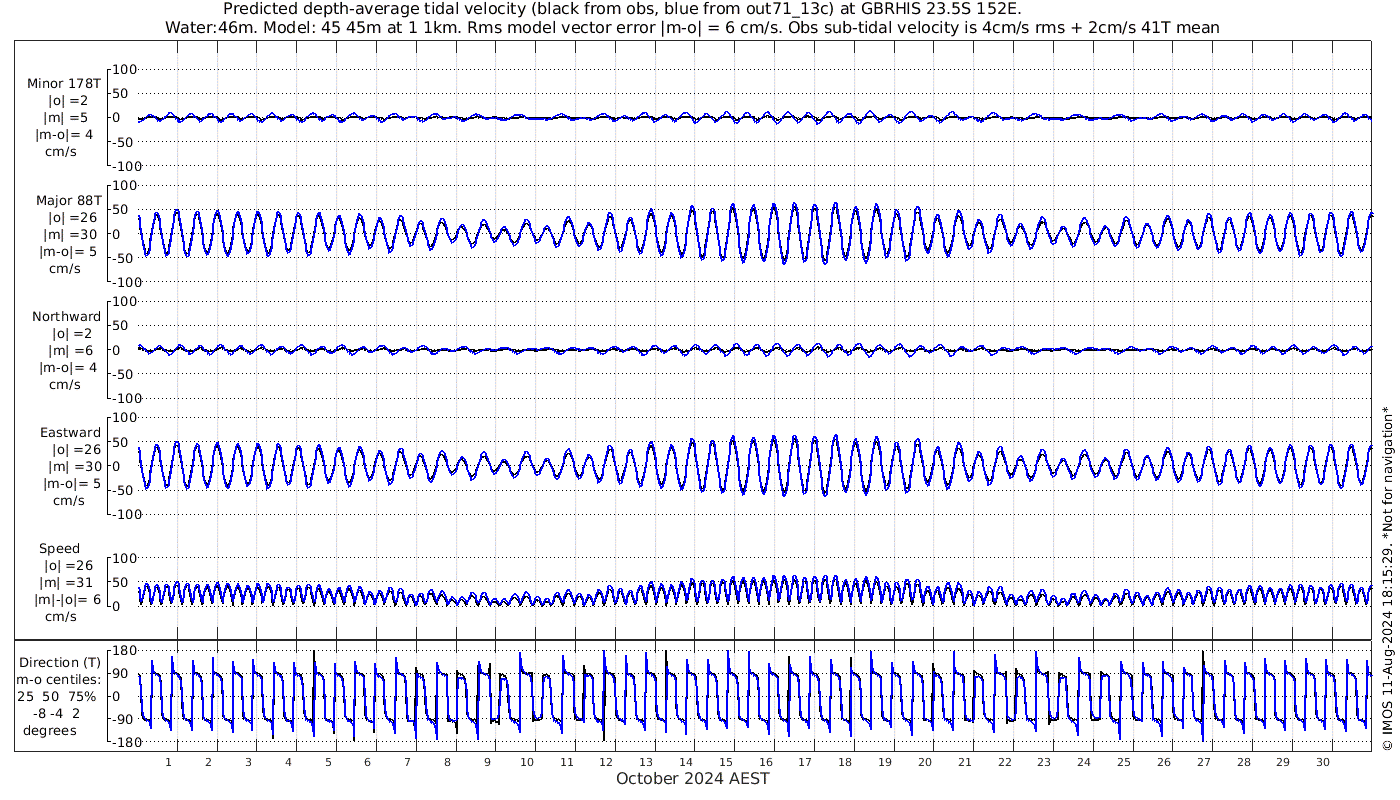Screen dimensions: 1400x800
Task: Click the '100' y-tick of Minor panel
Action: pyautogui.click(x=124, y=70)
